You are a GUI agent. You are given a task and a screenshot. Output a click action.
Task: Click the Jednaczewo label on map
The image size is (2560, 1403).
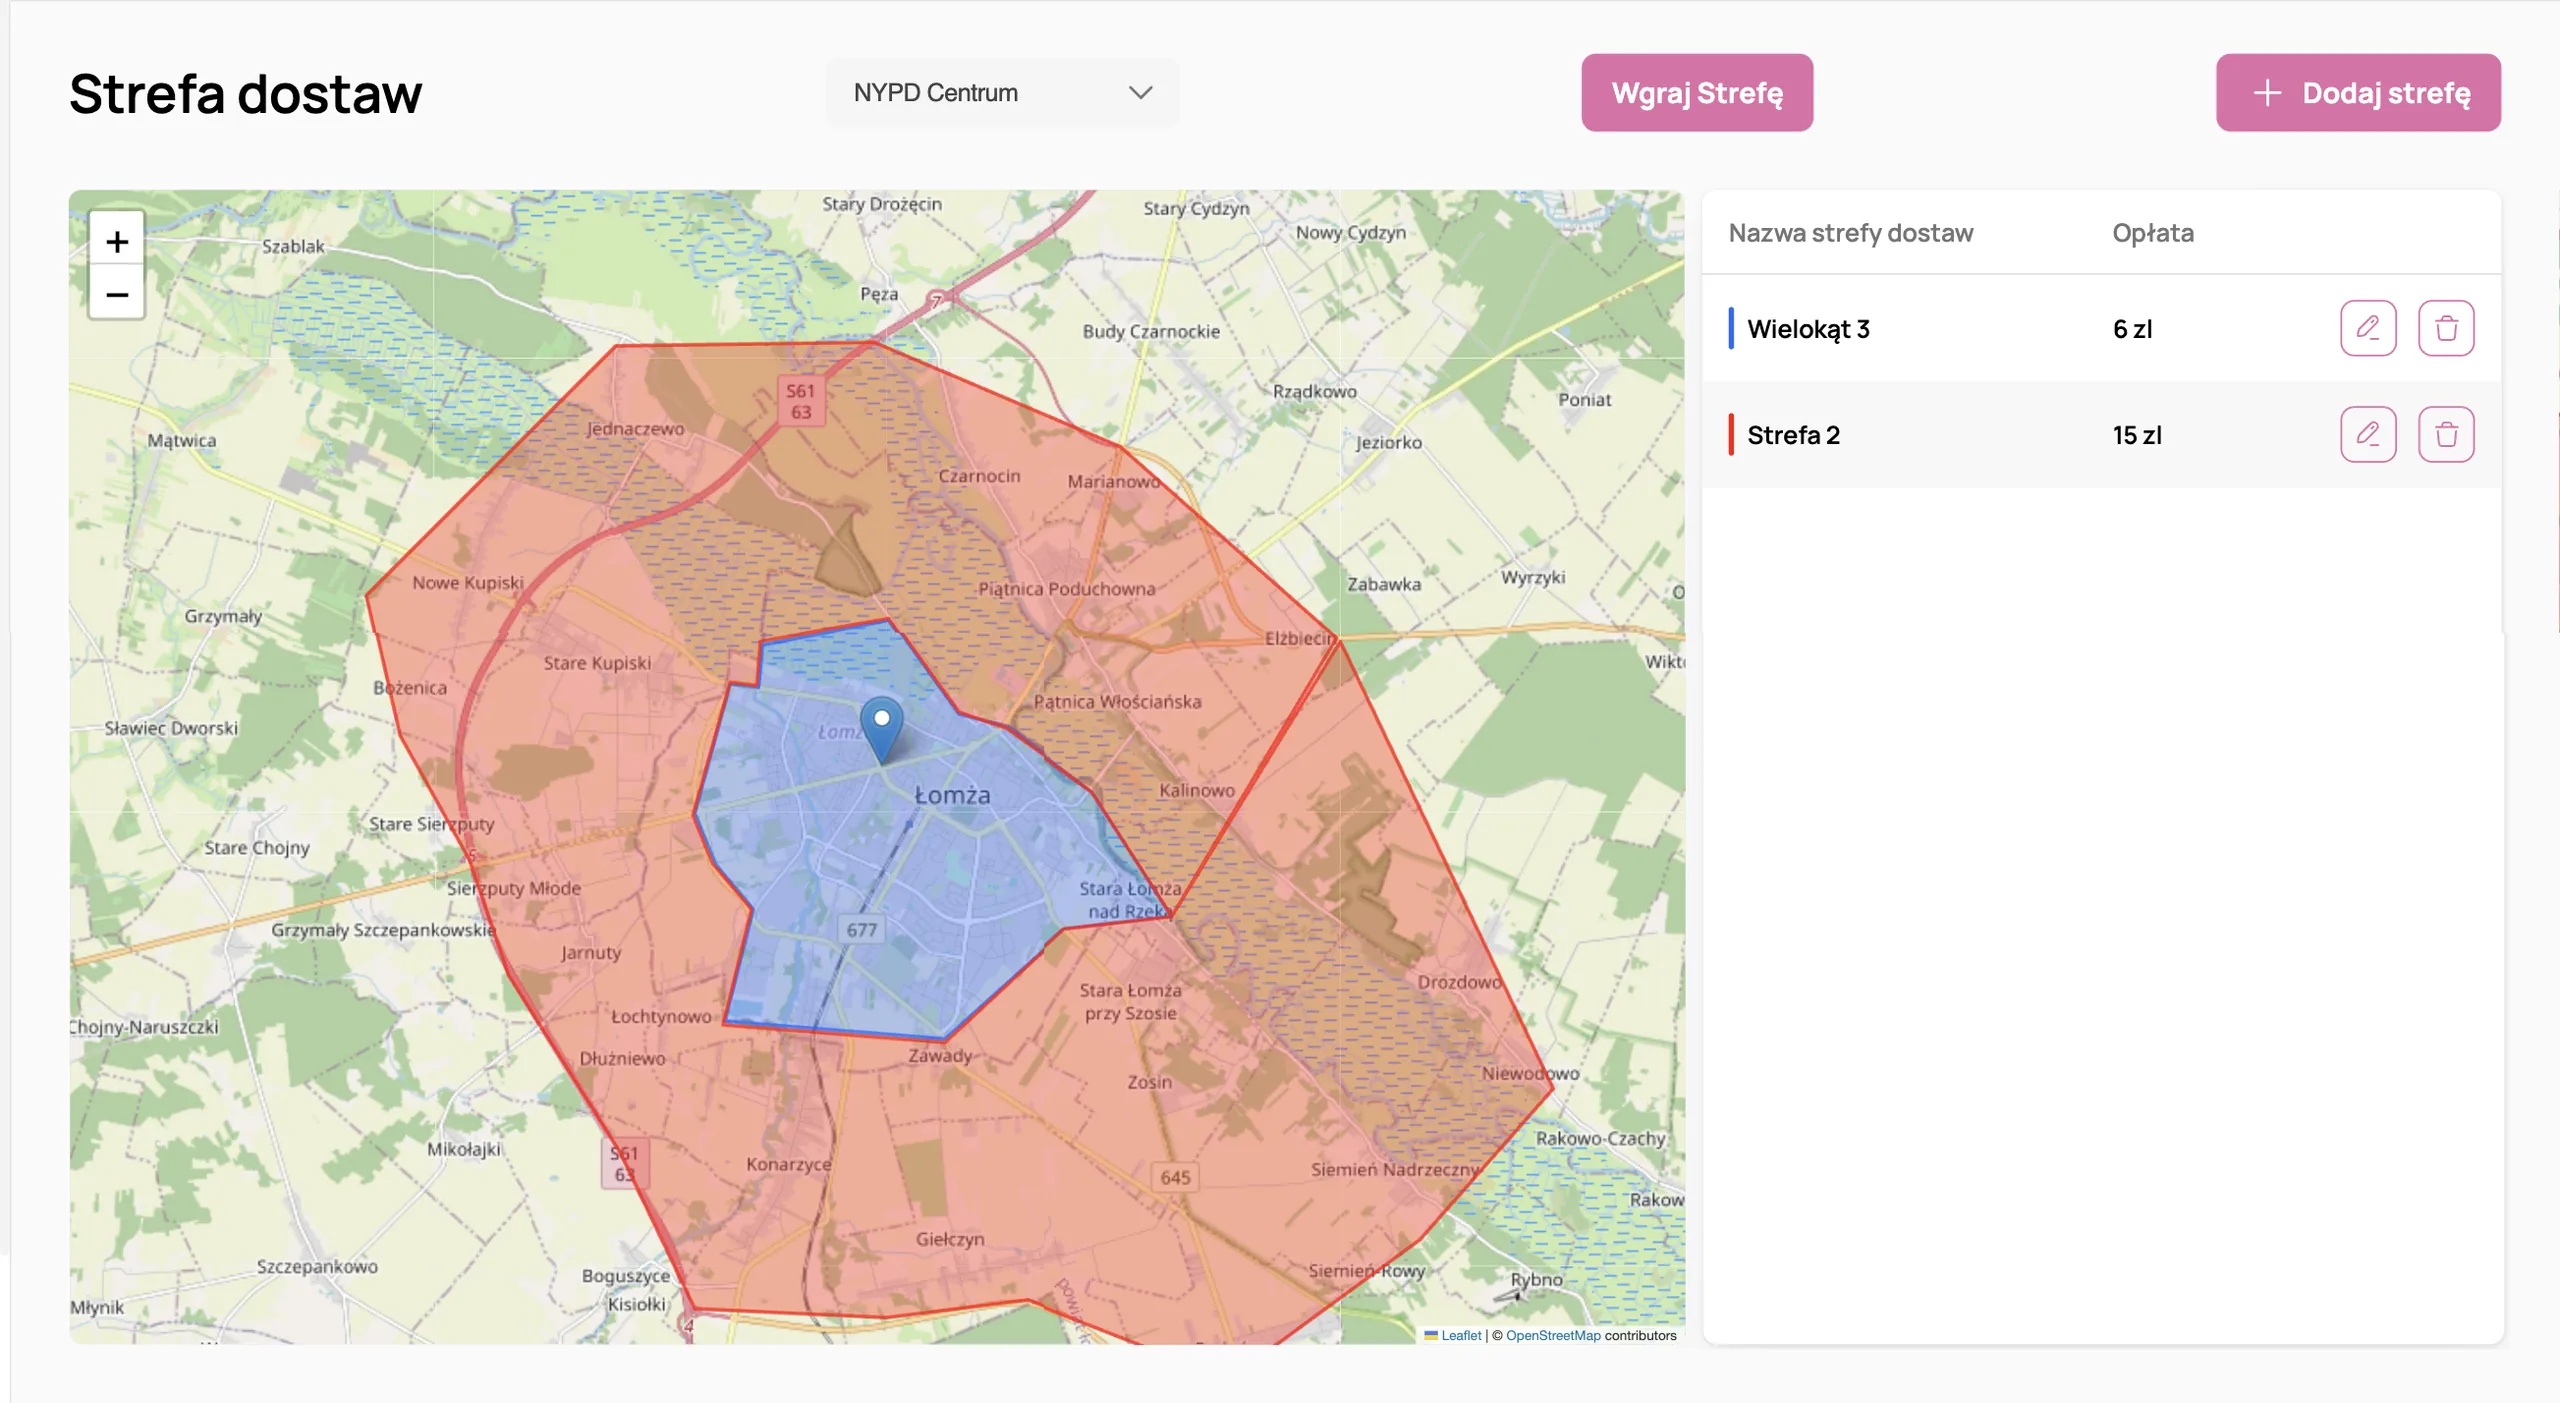(635, 429)
